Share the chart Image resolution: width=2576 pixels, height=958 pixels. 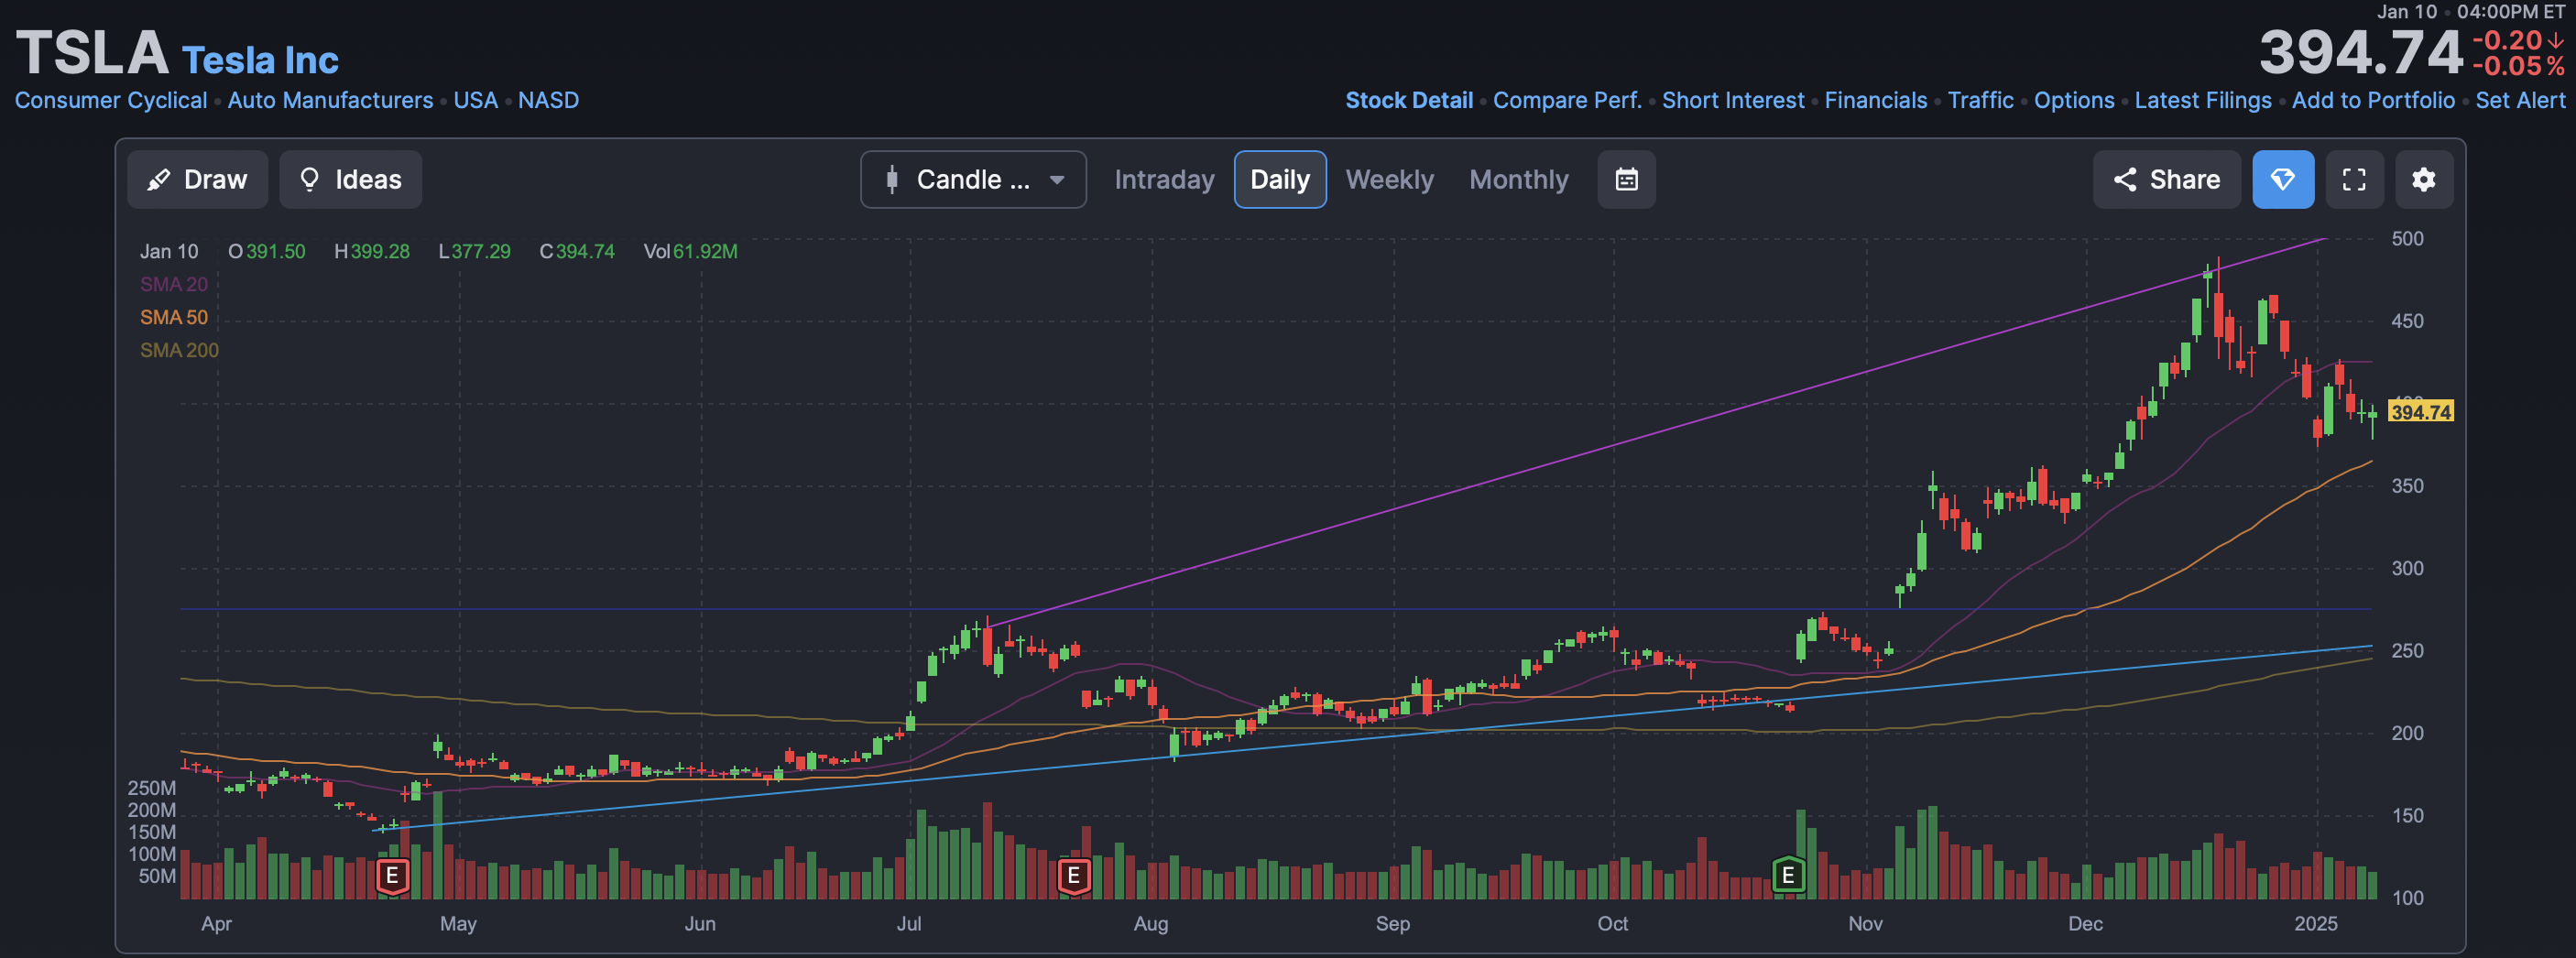click(x=2166, y=180)
